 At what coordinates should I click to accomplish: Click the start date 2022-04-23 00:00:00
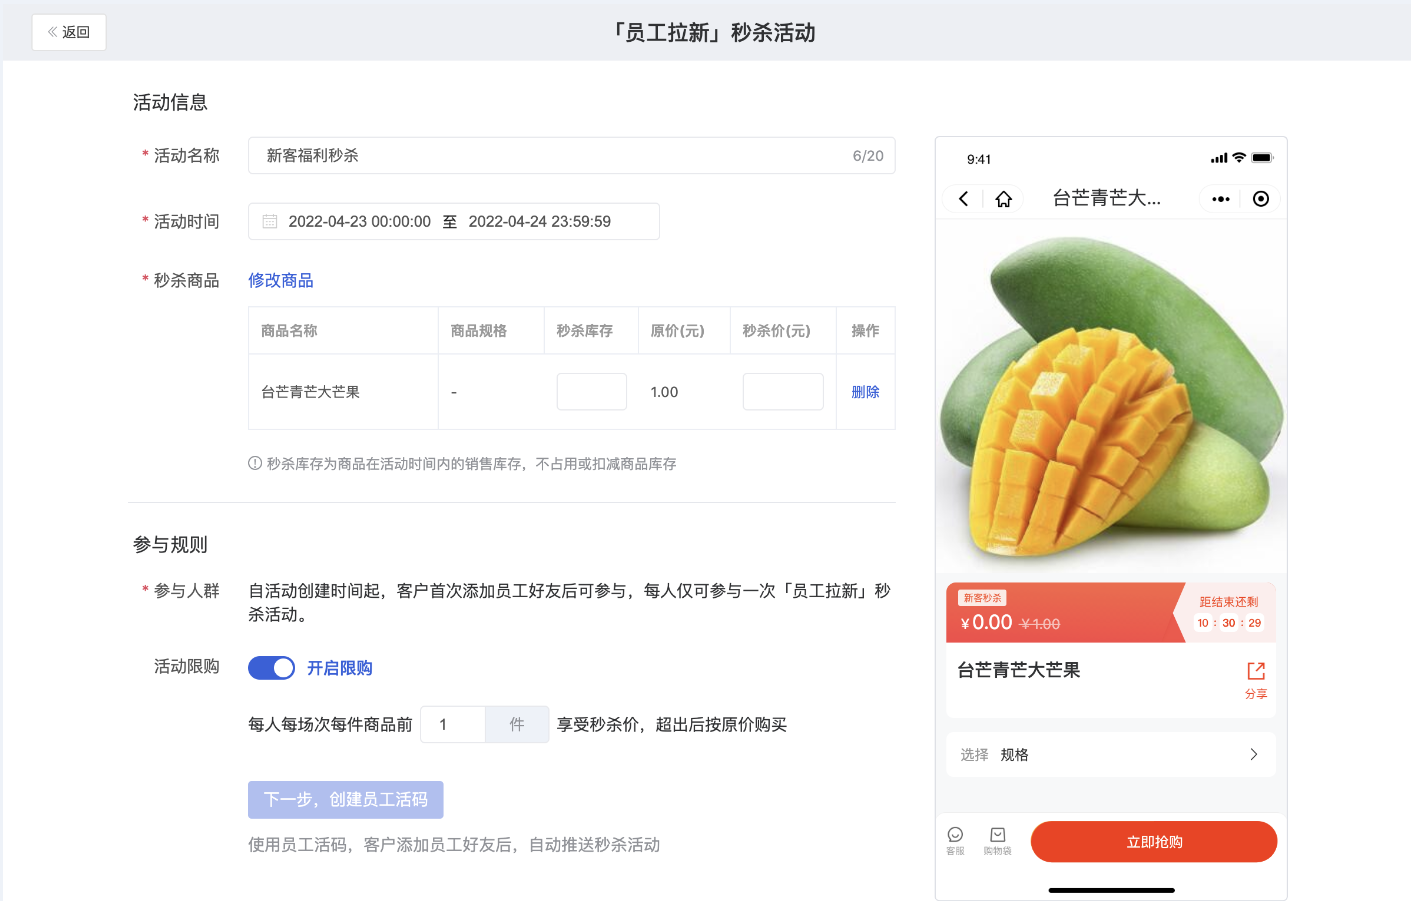coord(360,222)
